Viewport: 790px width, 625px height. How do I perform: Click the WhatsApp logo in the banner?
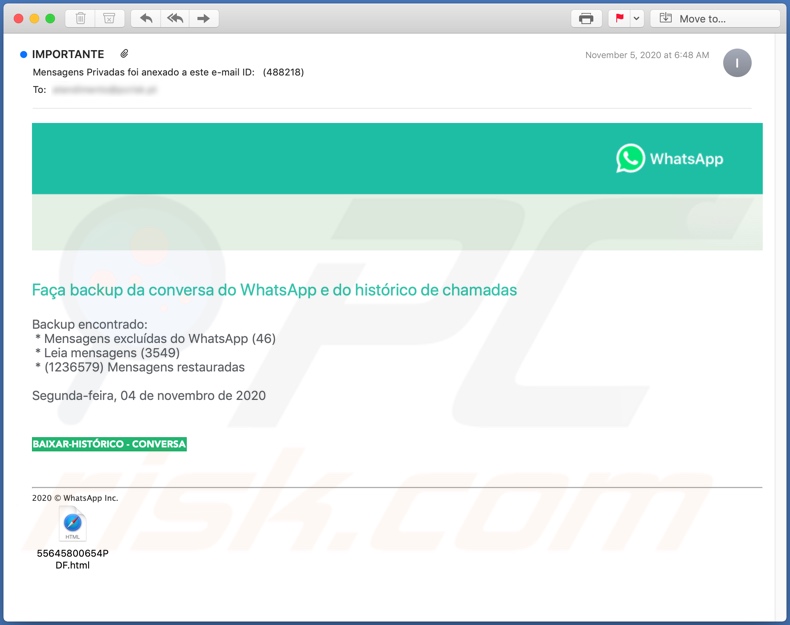point(670,159)
